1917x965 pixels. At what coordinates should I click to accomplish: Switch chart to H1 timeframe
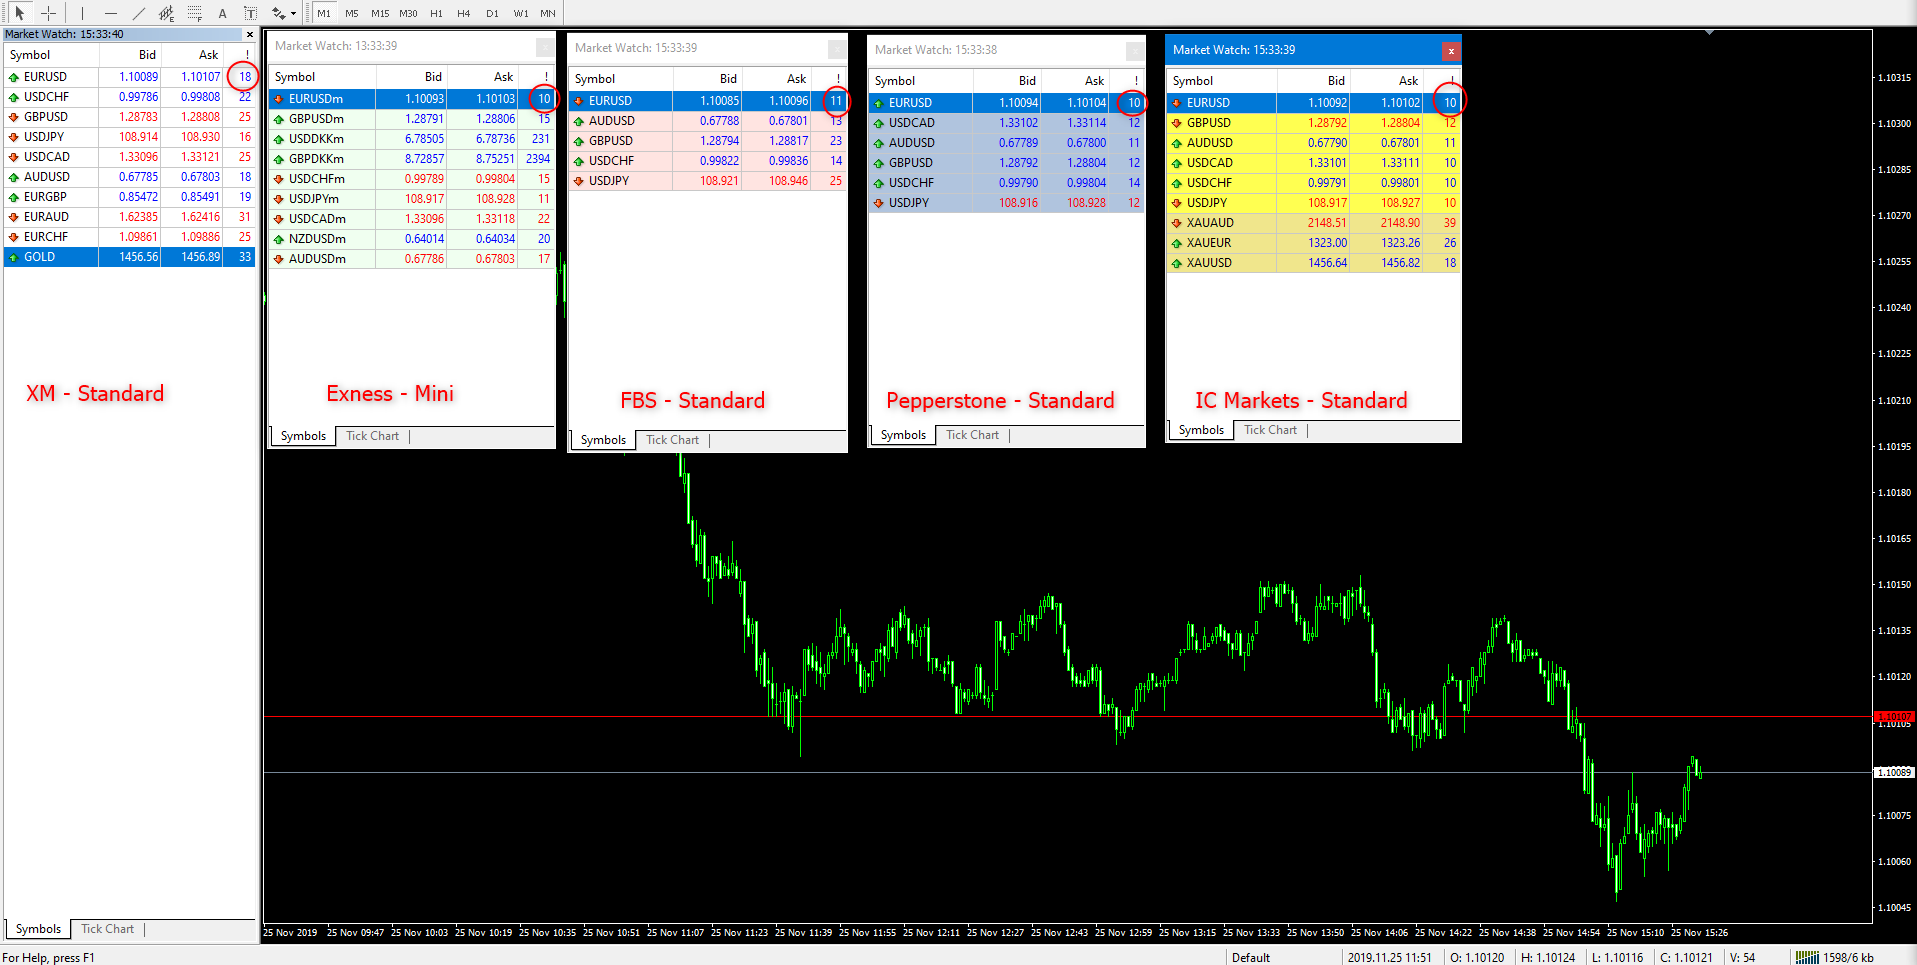click(436, 13)
